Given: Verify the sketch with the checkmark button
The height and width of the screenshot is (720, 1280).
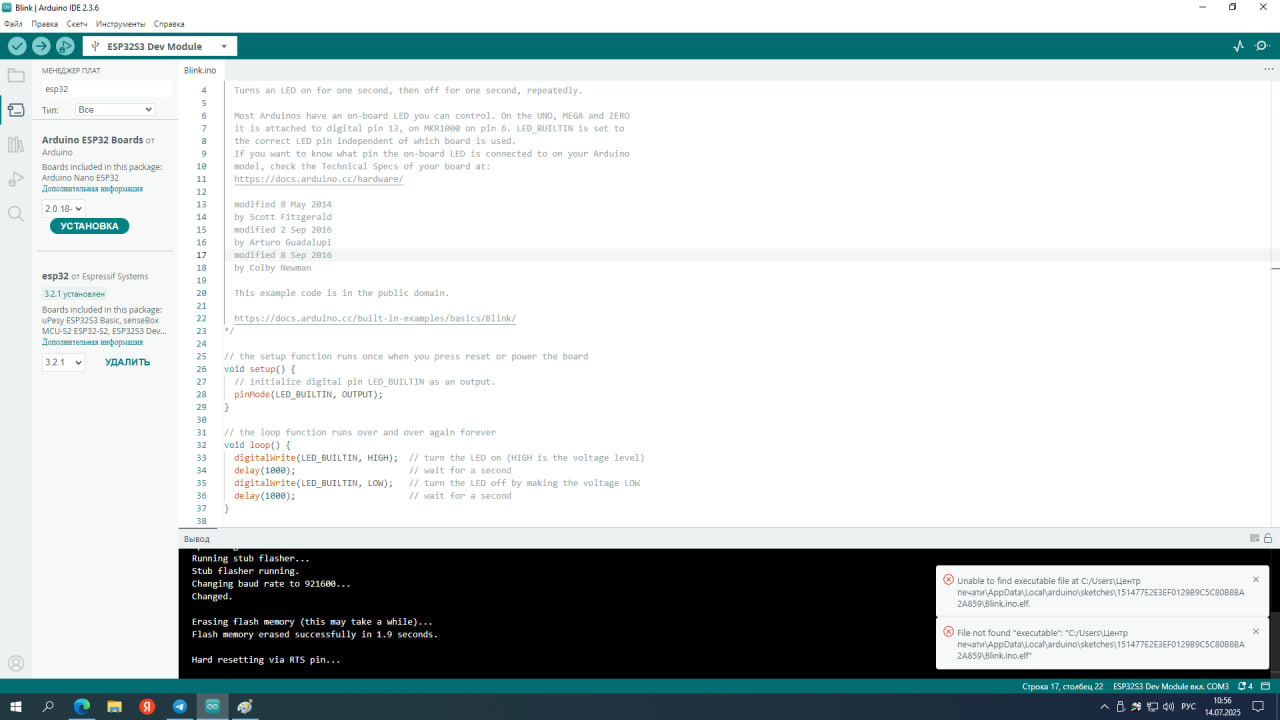Looking at the screenshot, I should [x=17, y=46].
